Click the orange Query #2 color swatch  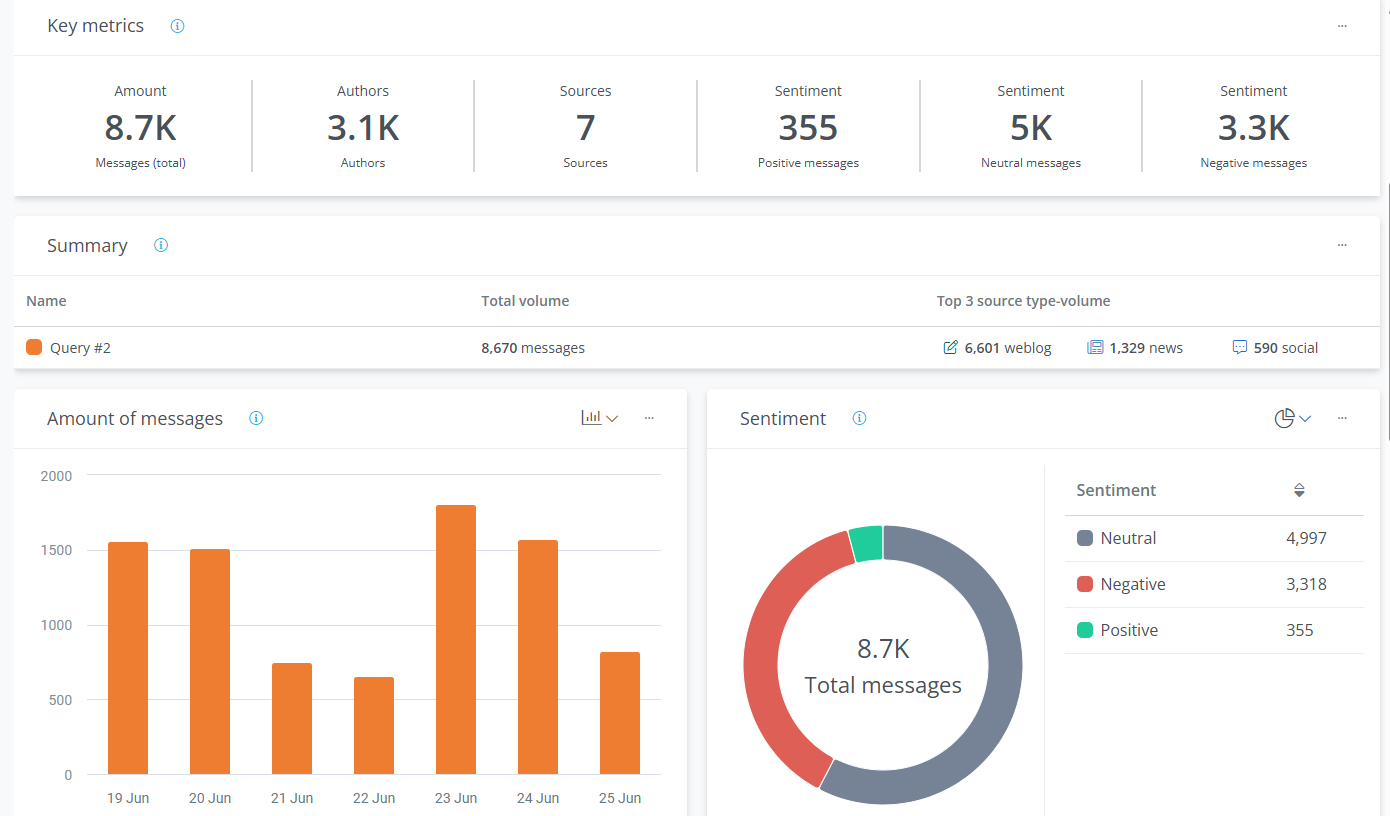[x=34, y=347]
